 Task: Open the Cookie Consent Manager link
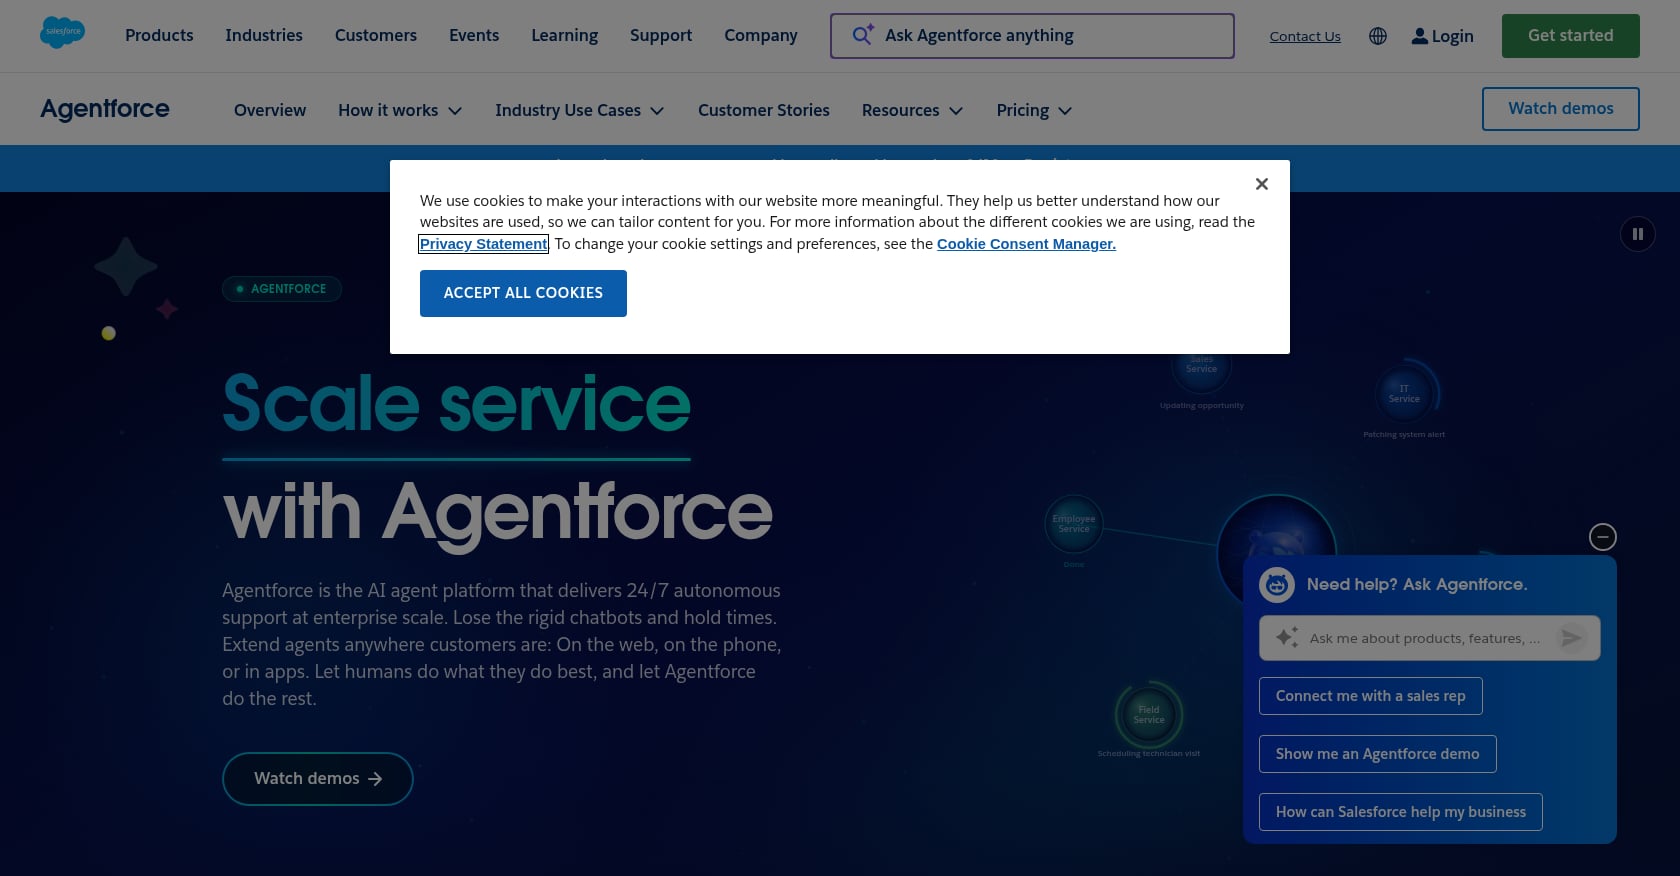click(1026, 244)
